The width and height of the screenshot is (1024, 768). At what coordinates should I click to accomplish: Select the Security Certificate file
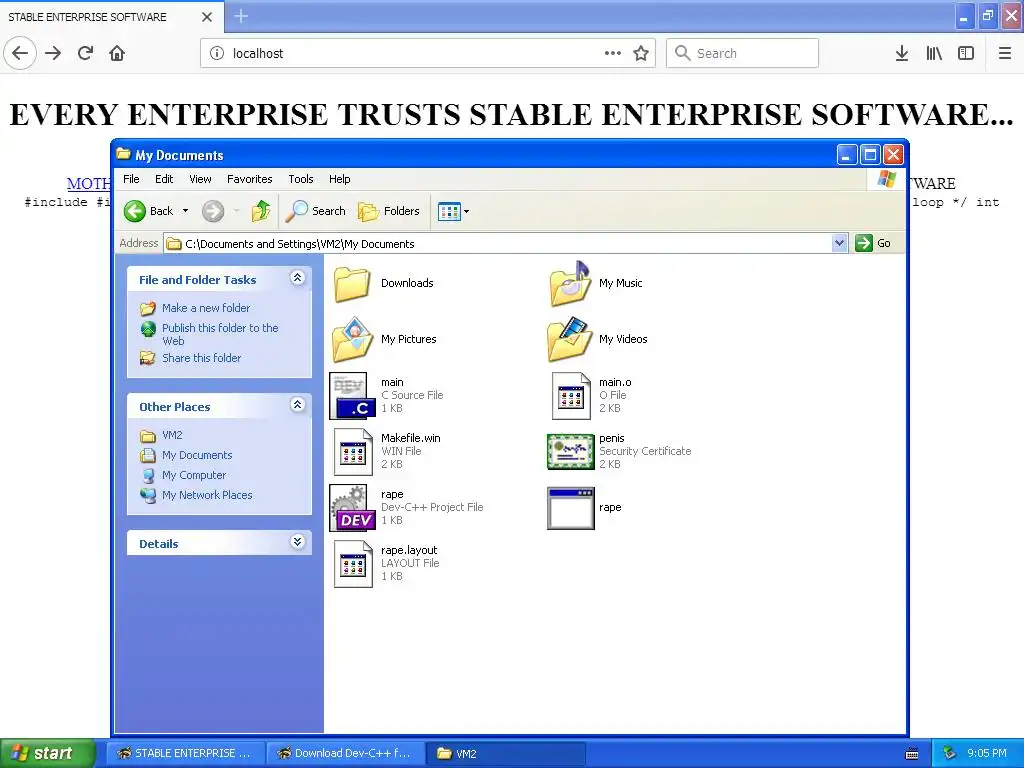click(619, 451)
